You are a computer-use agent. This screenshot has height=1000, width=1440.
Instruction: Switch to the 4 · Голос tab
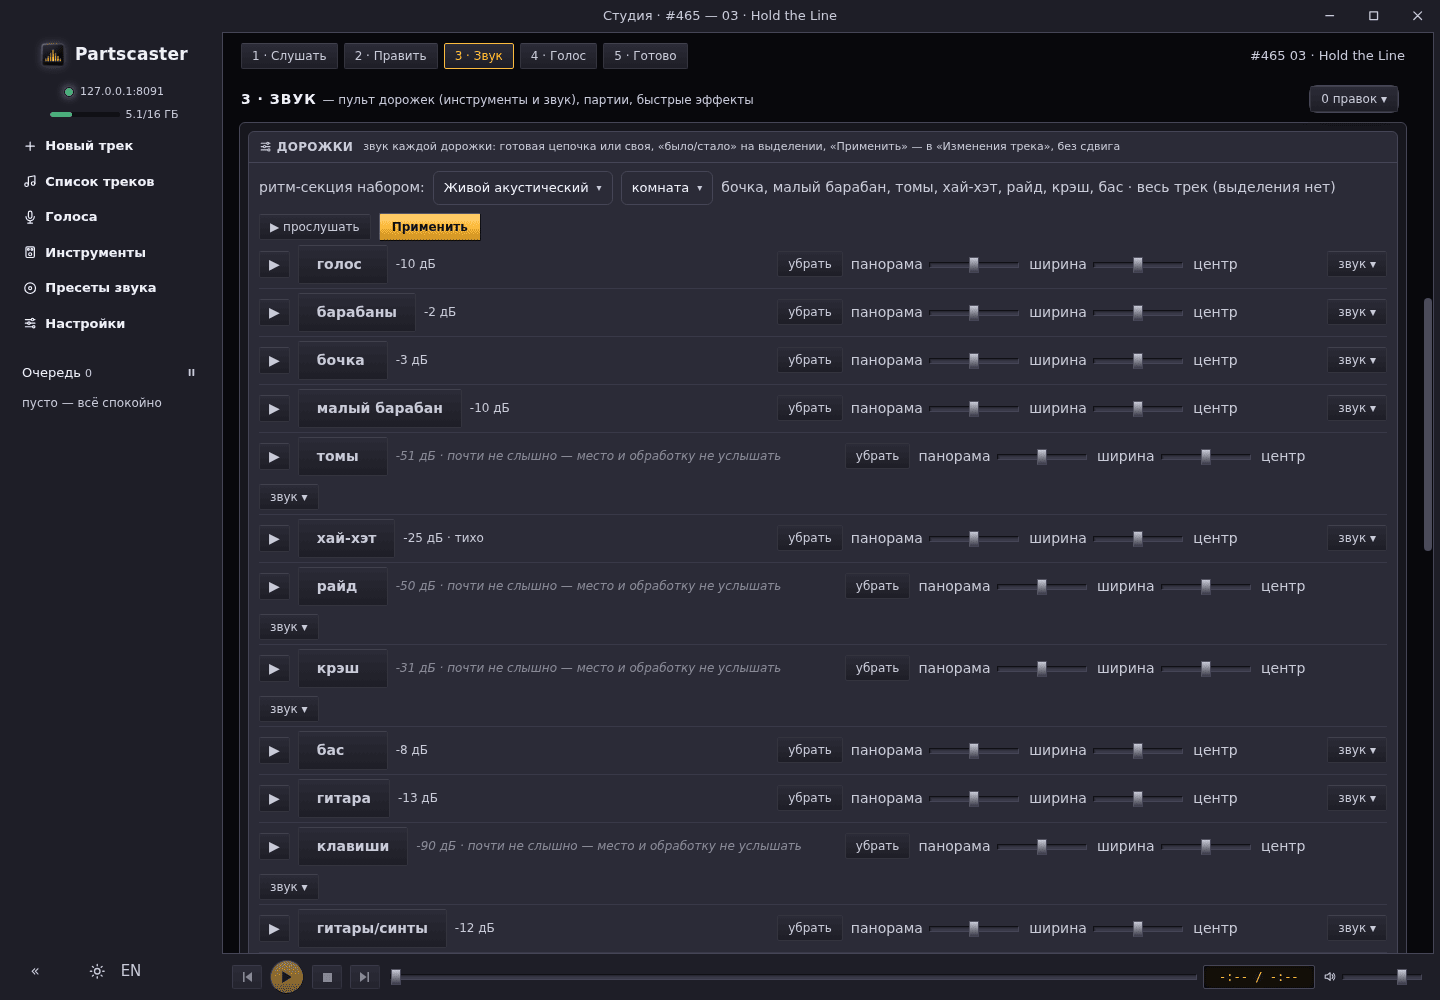[558, 56]
